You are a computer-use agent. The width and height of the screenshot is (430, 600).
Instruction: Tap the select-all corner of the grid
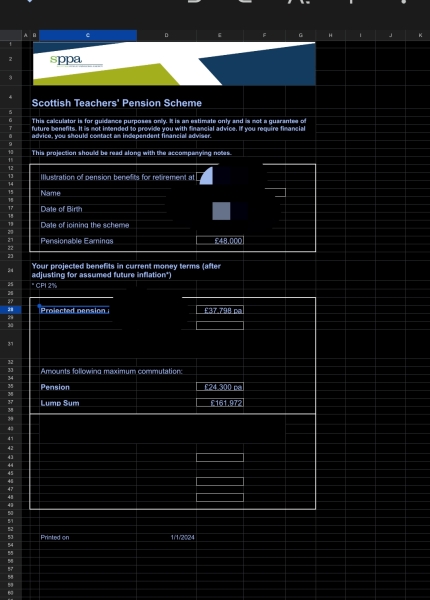(11, 35)
